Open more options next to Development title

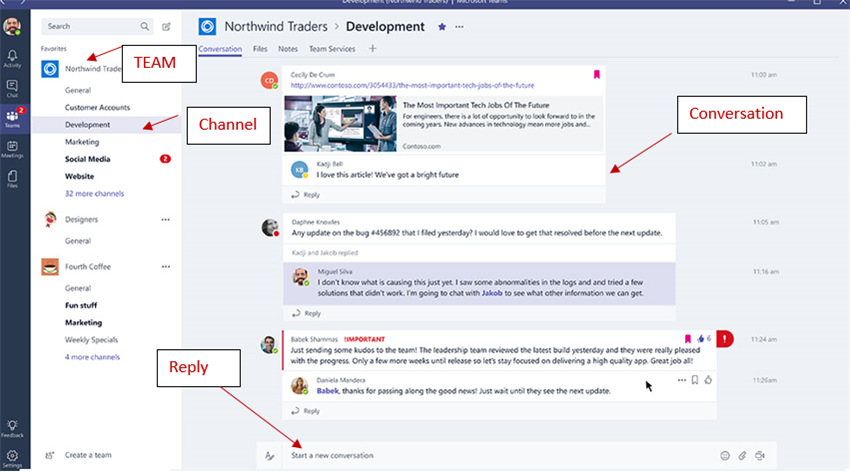(x=459, y=27)
